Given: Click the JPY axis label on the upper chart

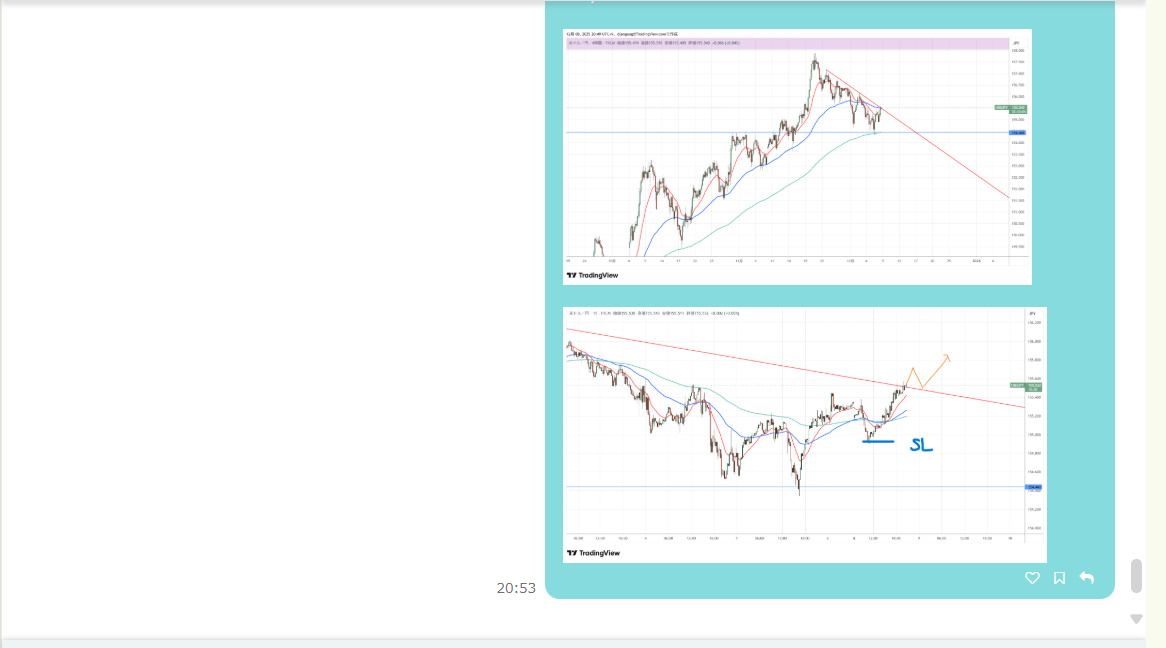Looking at the screenshot, I should pos(1017,43).
